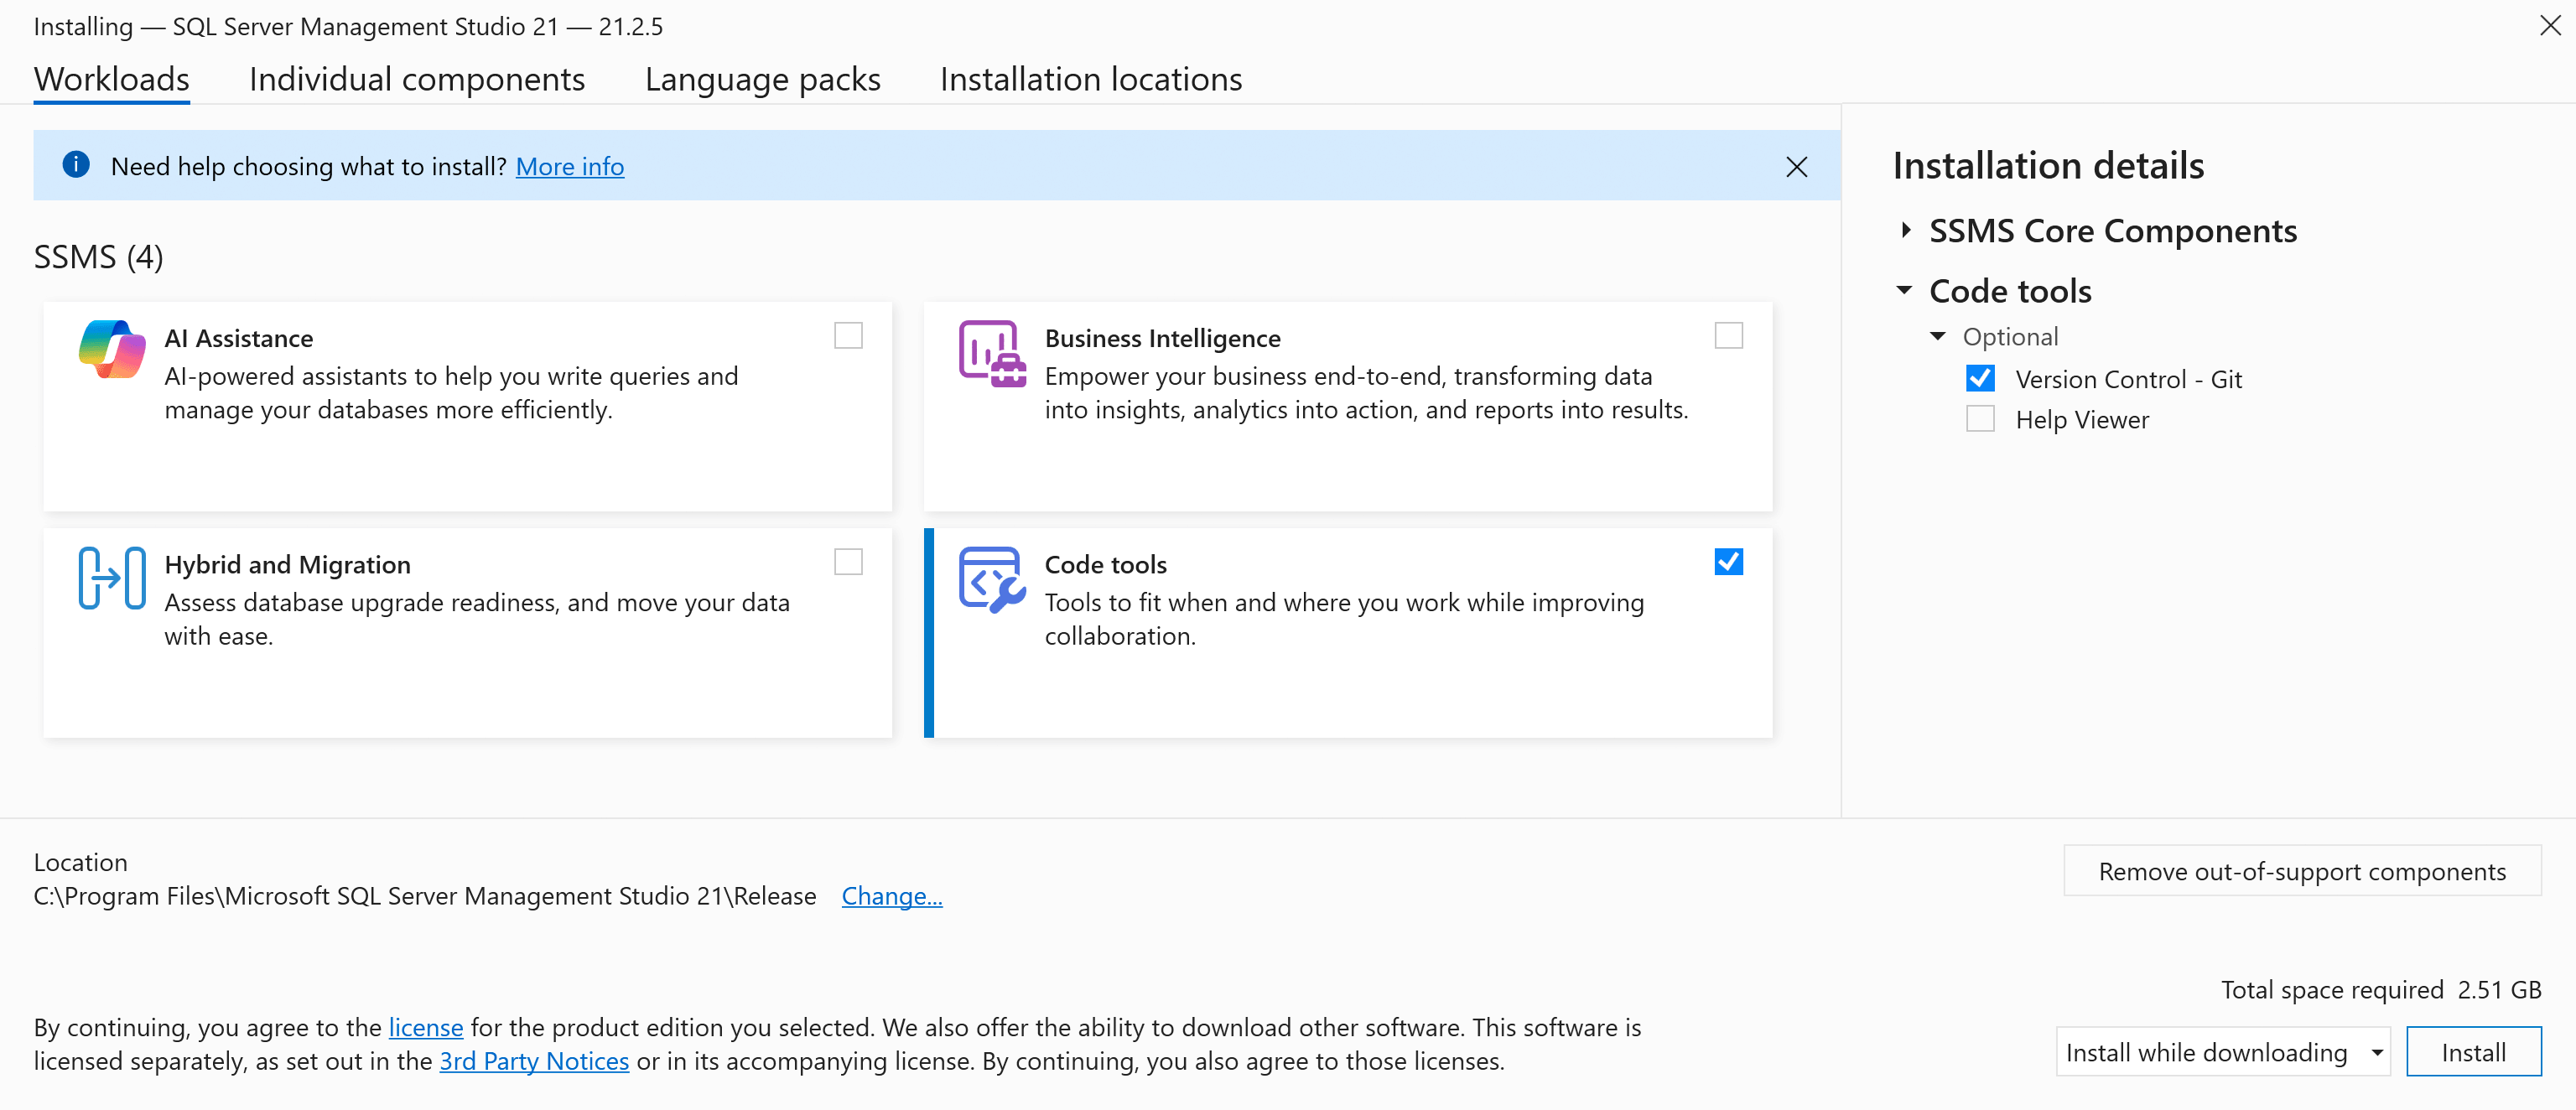Uncheck Version Control - Git component
The height and width of the screenshot is (1110, 2576).
1980,378
